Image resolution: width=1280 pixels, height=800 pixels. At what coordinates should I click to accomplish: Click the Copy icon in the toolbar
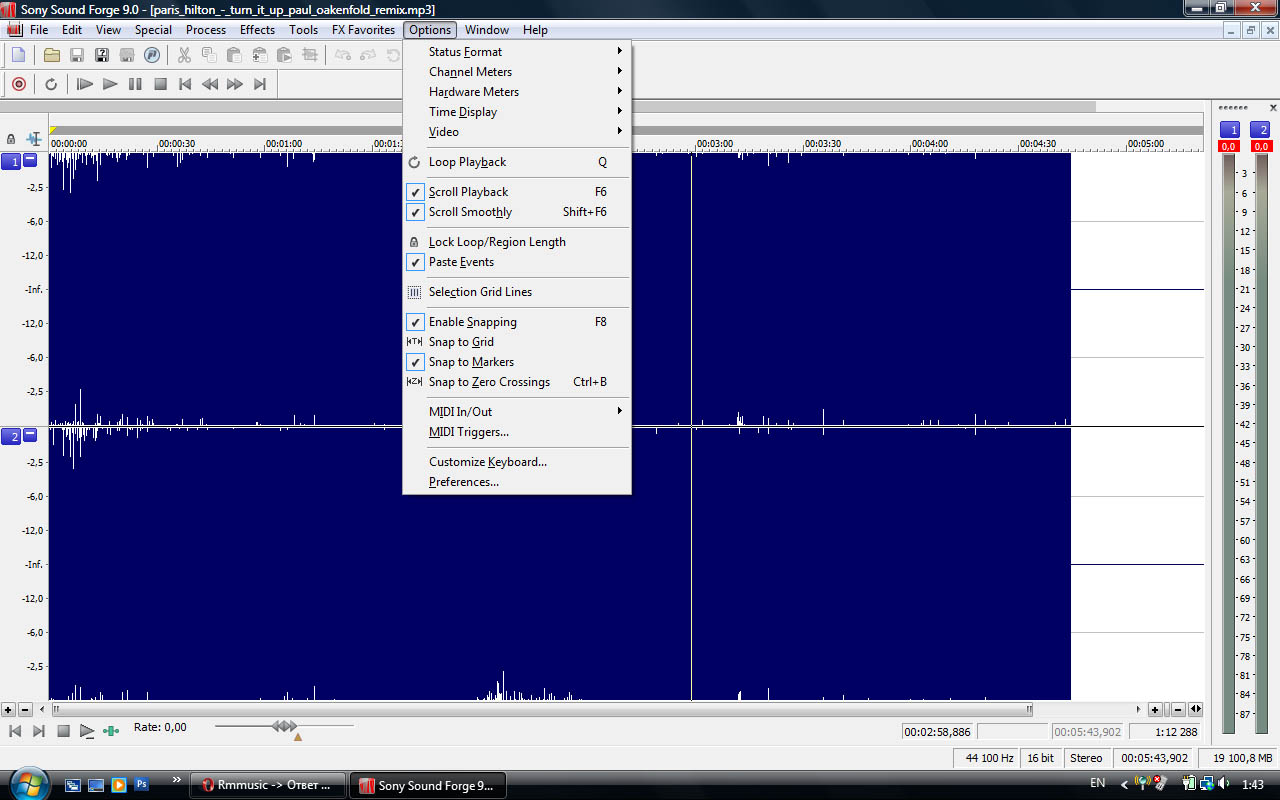(x=209, y=55)
